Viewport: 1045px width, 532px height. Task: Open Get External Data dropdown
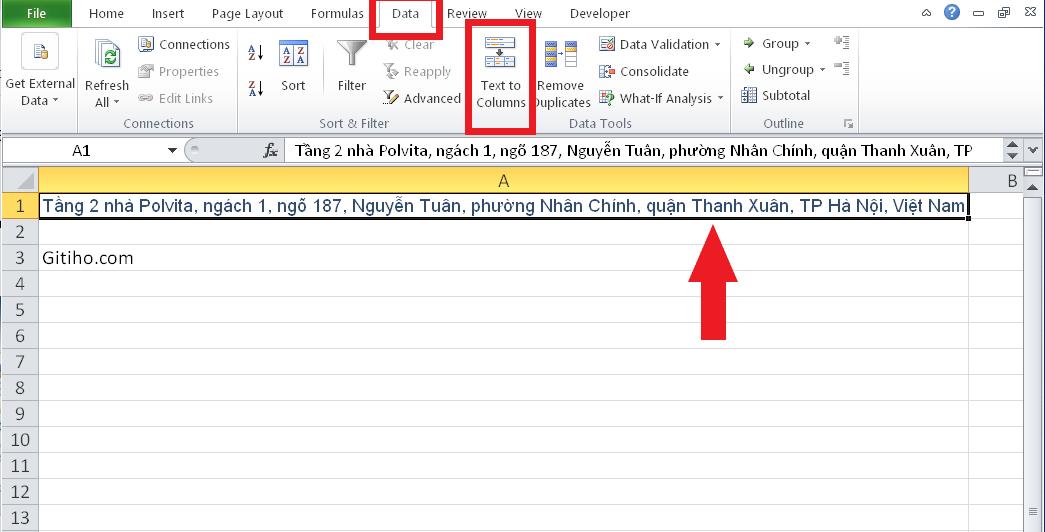pyautogui.click(x=40, y=70)
